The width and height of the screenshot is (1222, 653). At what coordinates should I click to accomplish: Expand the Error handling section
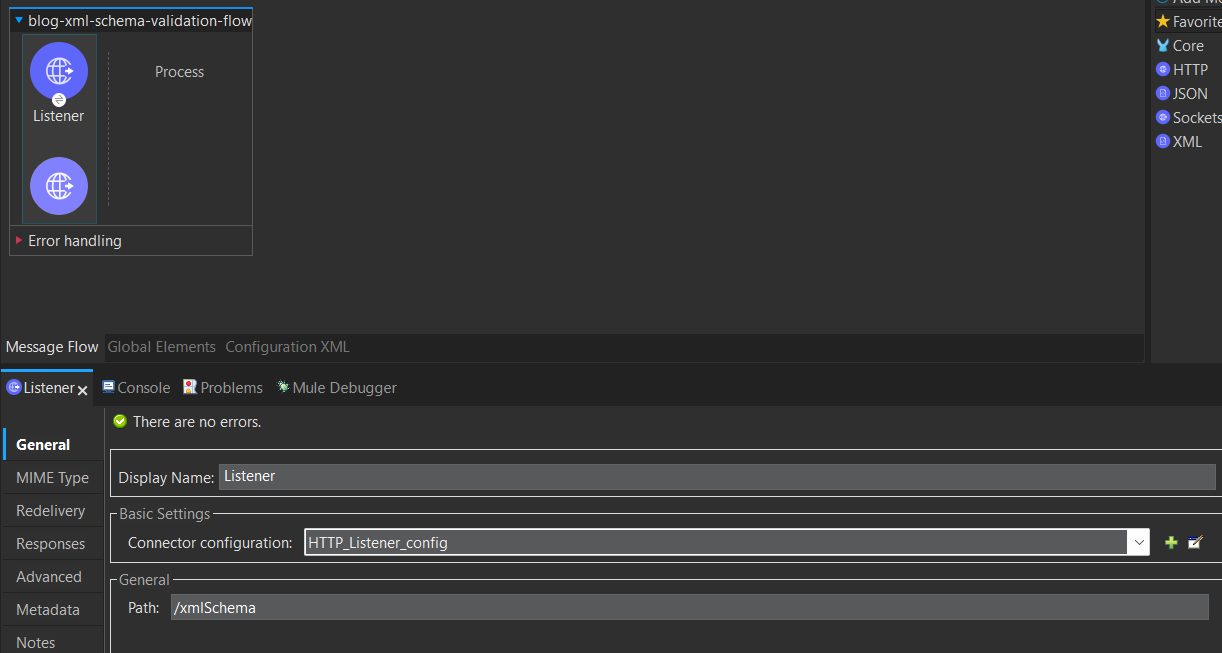[x=19, y=241]
